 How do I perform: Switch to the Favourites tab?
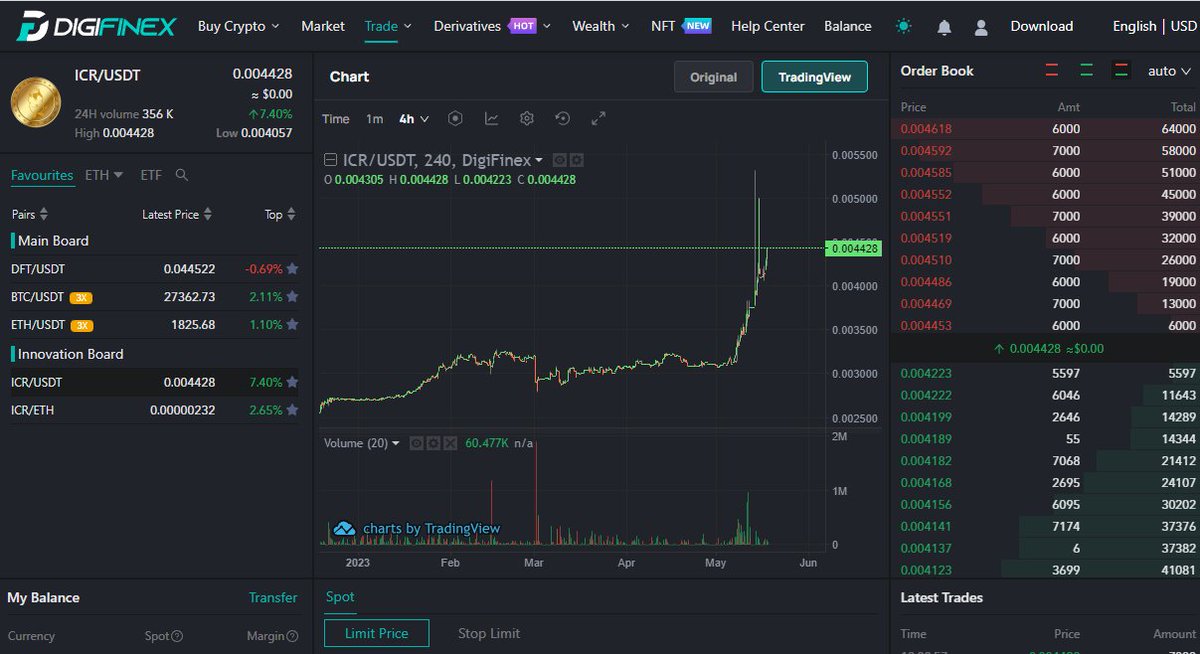pyautogui.click(x=42, y=175)
